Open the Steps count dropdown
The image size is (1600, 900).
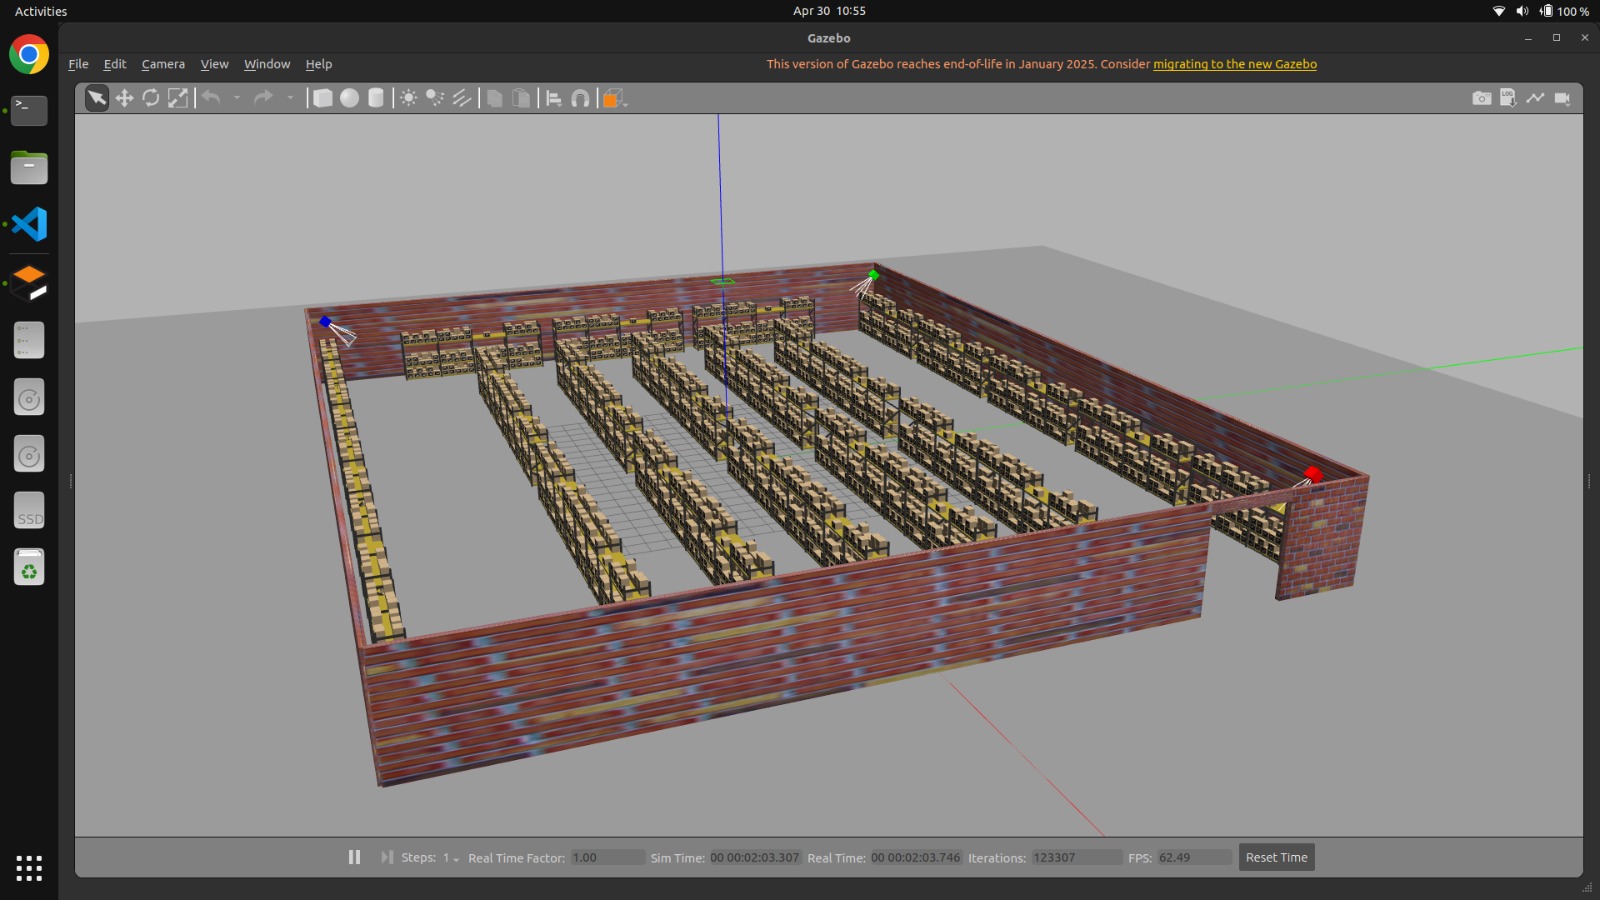(451, 858)
